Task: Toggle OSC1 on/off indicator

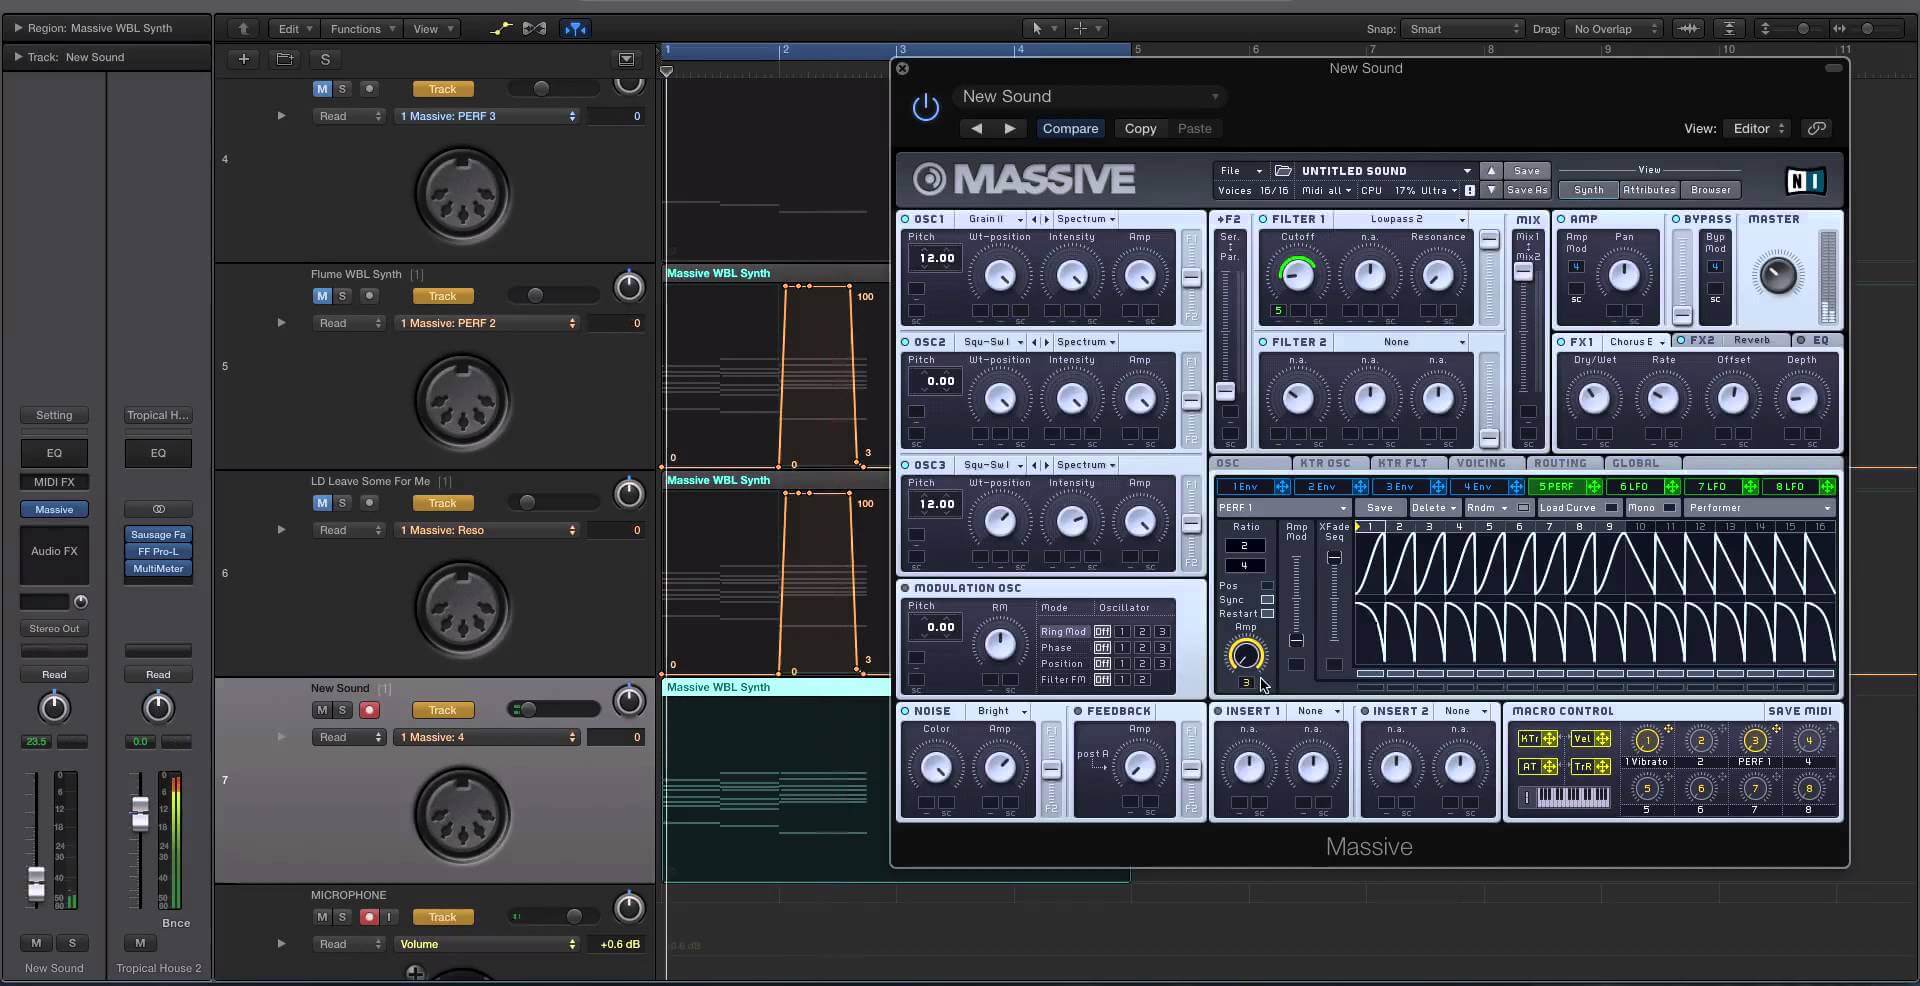Action: 905,219
